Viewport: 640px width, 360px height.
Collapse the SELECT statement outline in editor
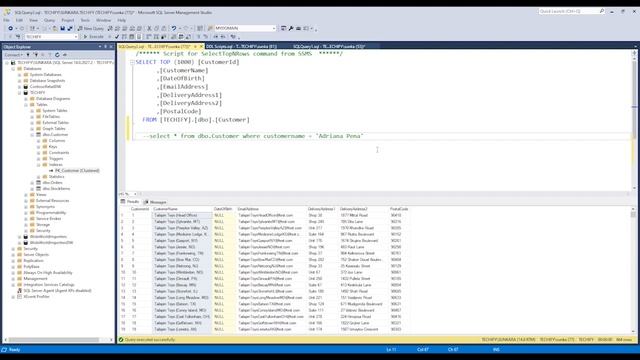pos(132,62)
